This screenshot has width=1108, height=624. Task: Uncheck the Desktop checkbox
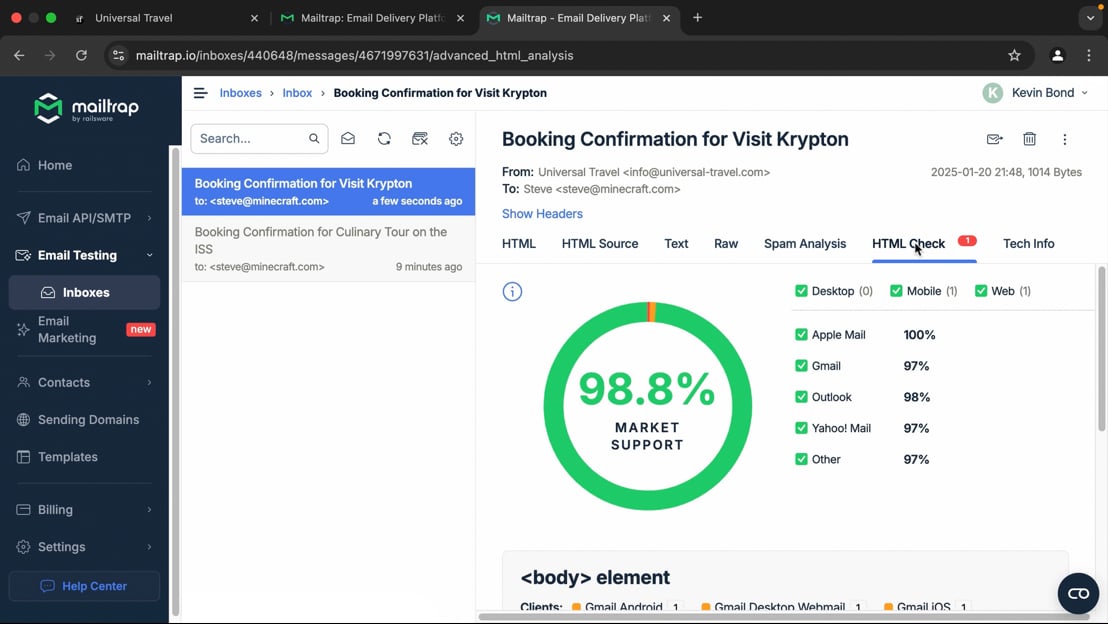(x=801, y=291)
